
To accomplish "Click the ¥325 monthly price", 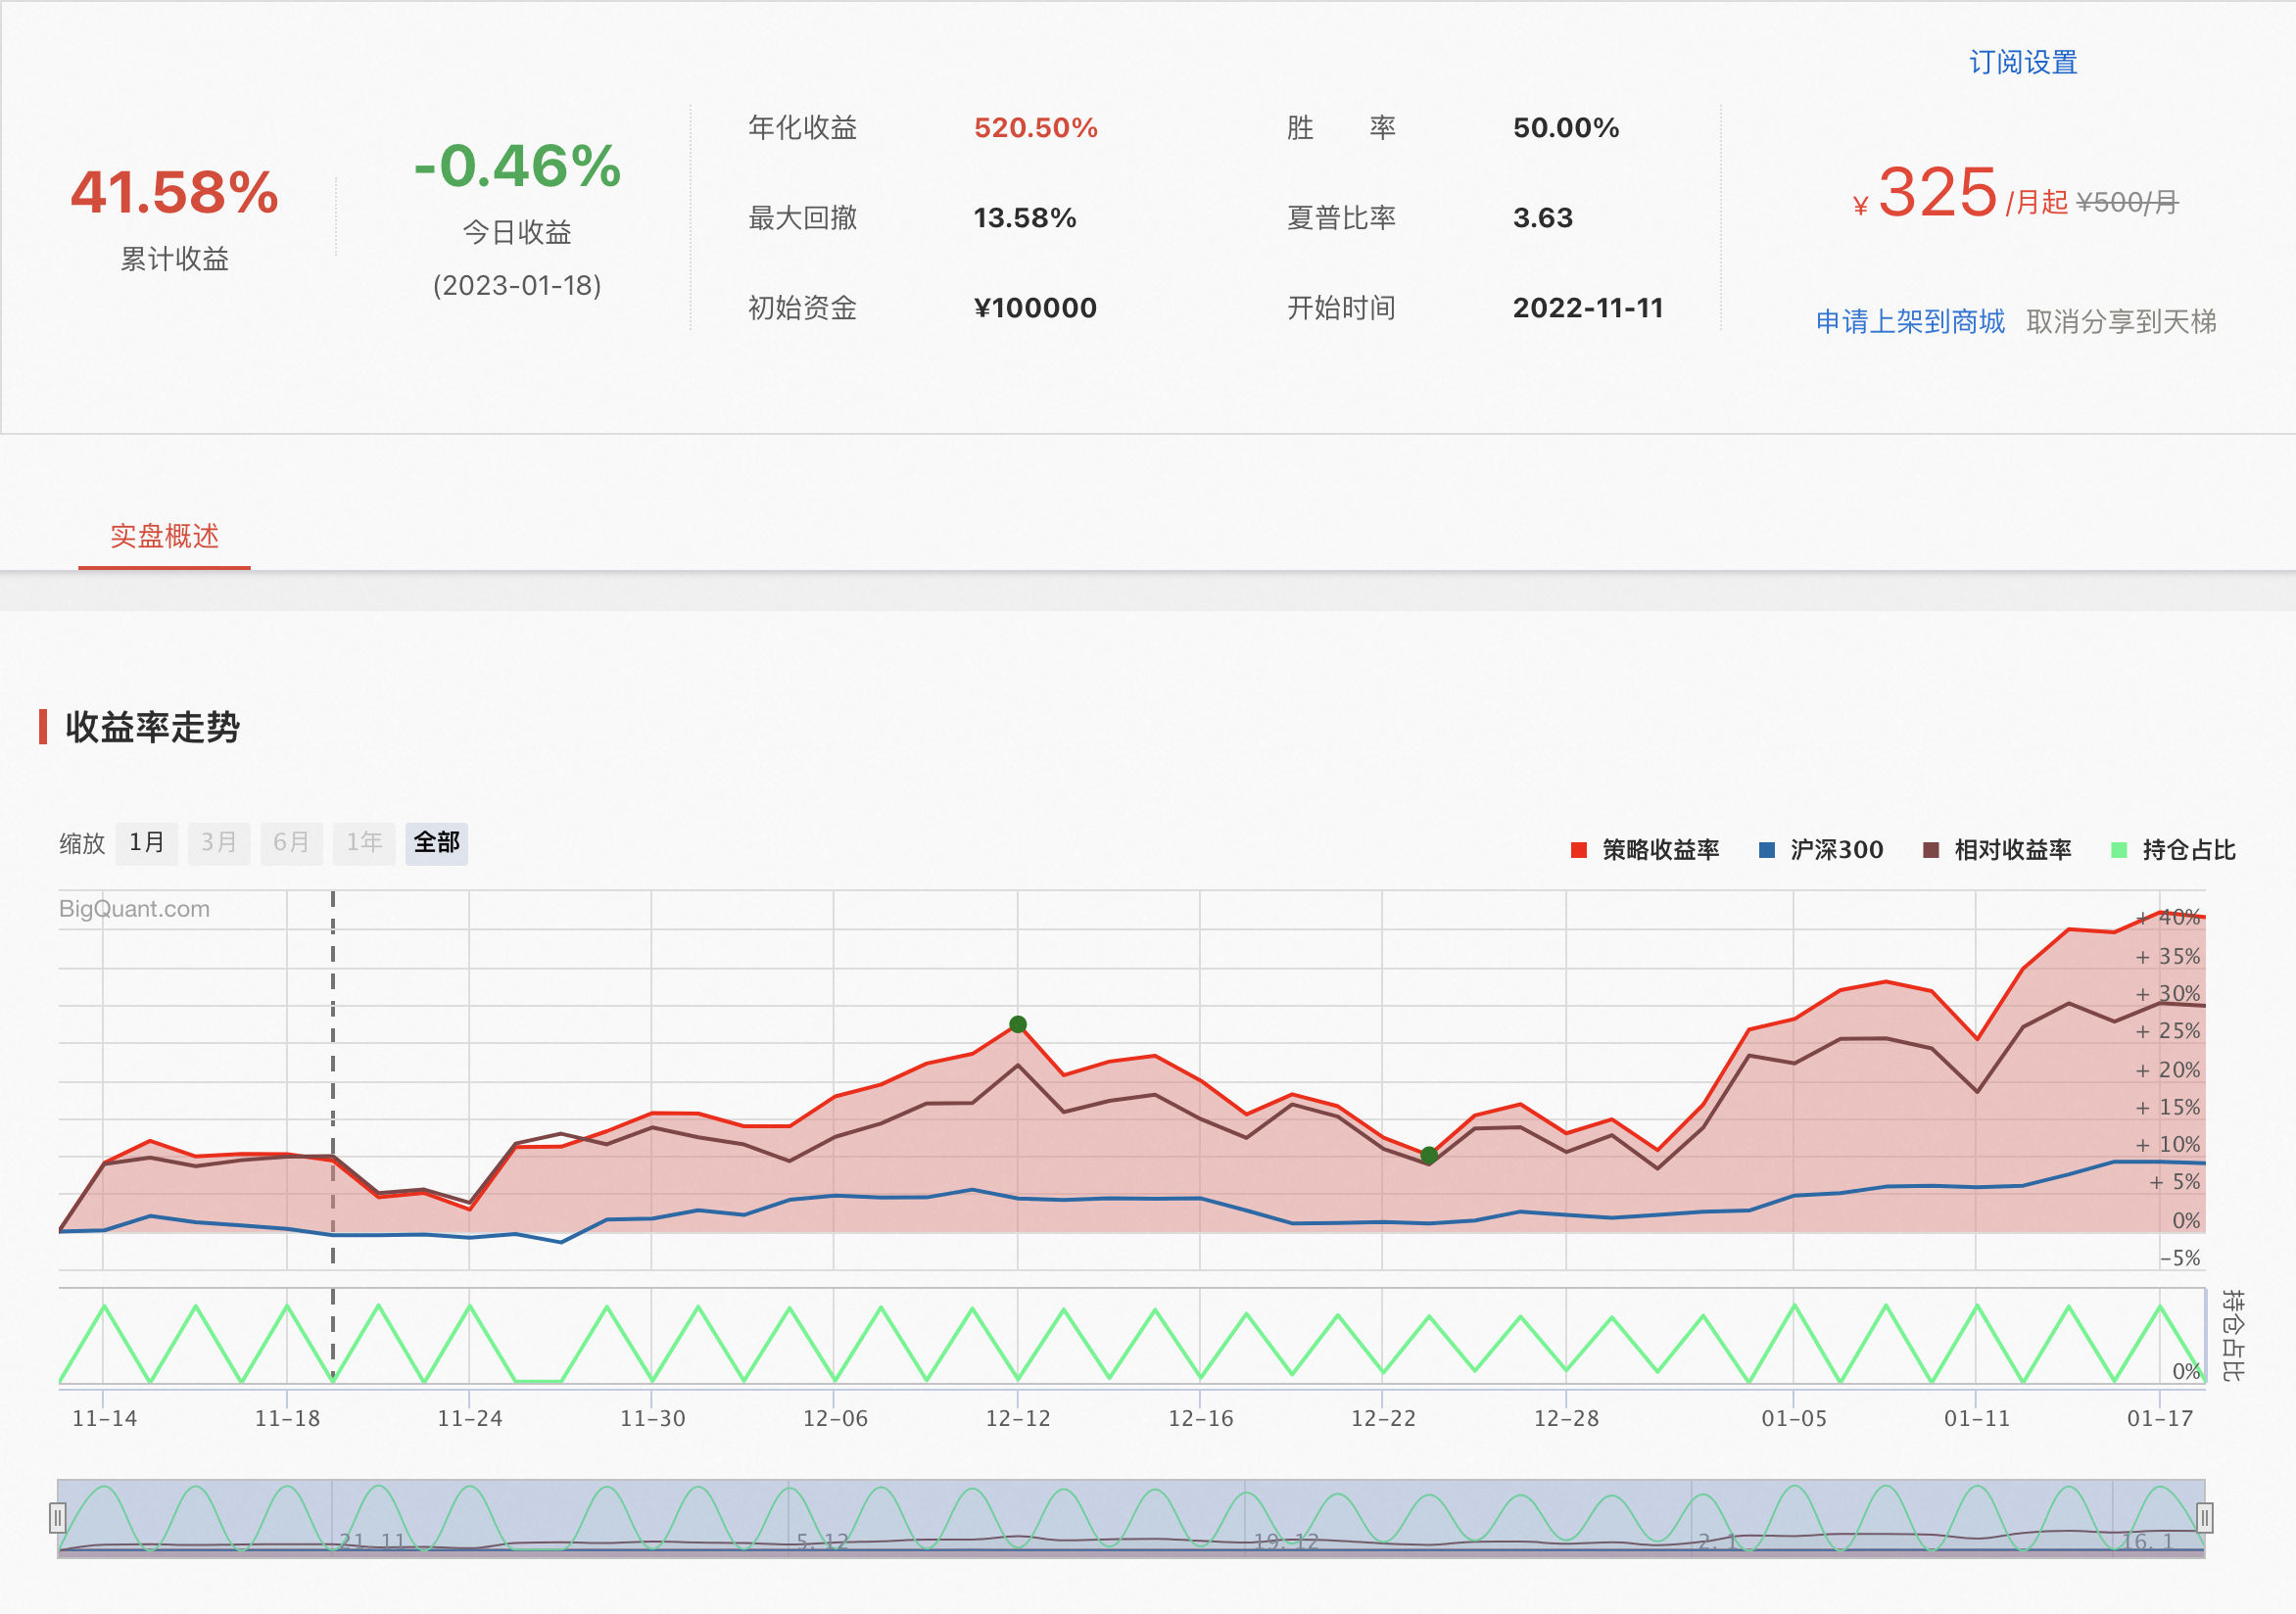I will click(x=1925, y=192).
